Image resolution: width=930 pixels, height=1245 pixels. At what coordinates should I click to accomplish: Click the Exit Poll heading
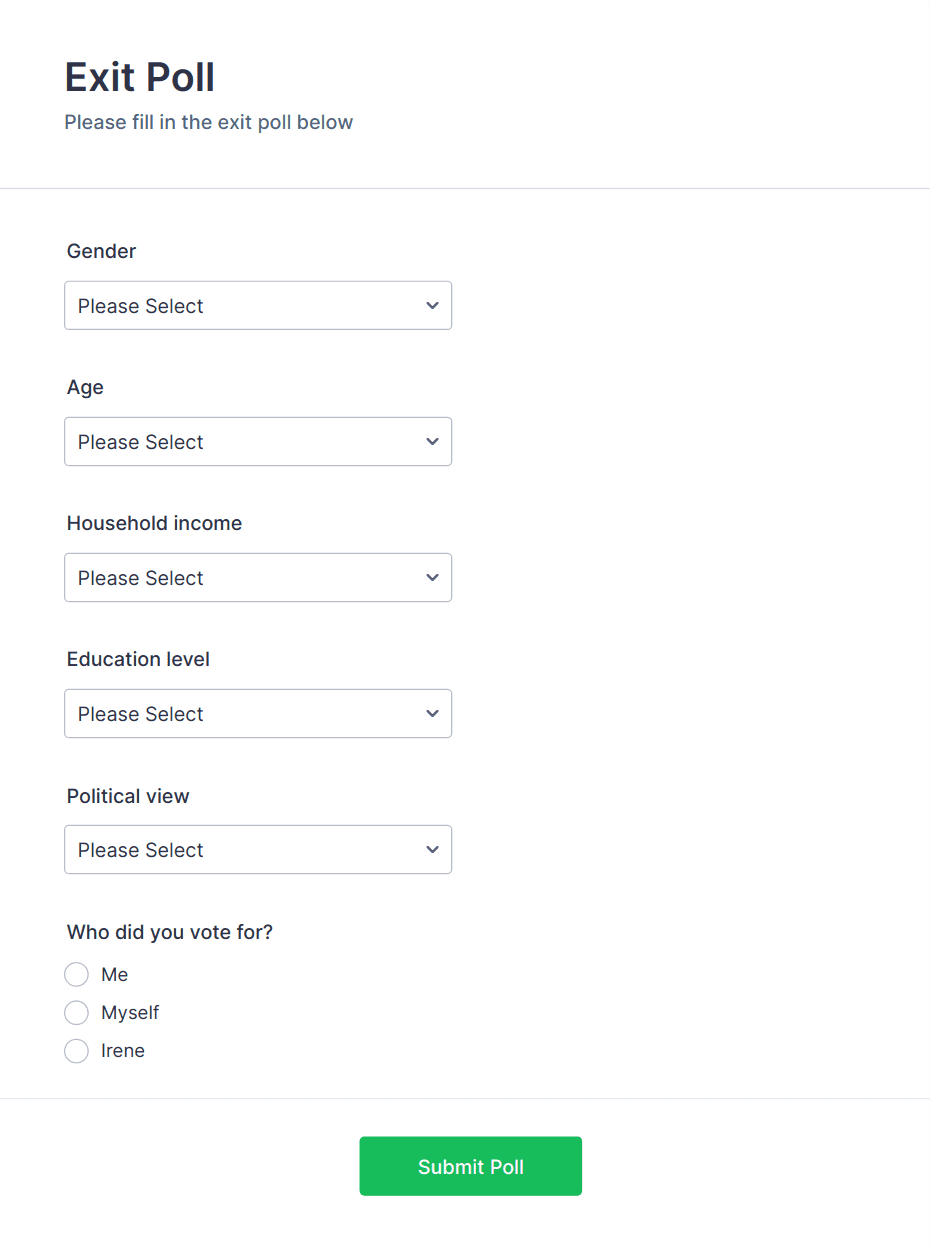(x=139, y=76)
